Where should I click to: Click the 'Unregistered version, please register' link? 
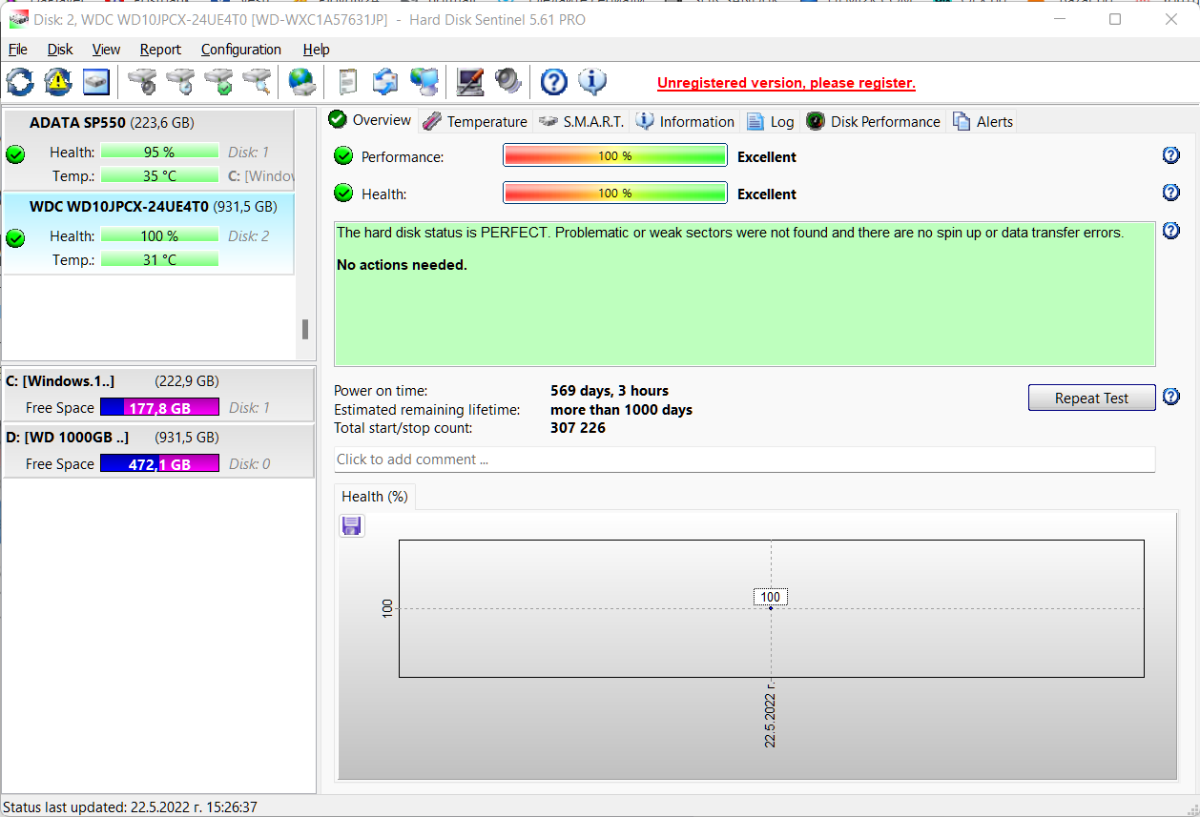[x=786, y=83]
